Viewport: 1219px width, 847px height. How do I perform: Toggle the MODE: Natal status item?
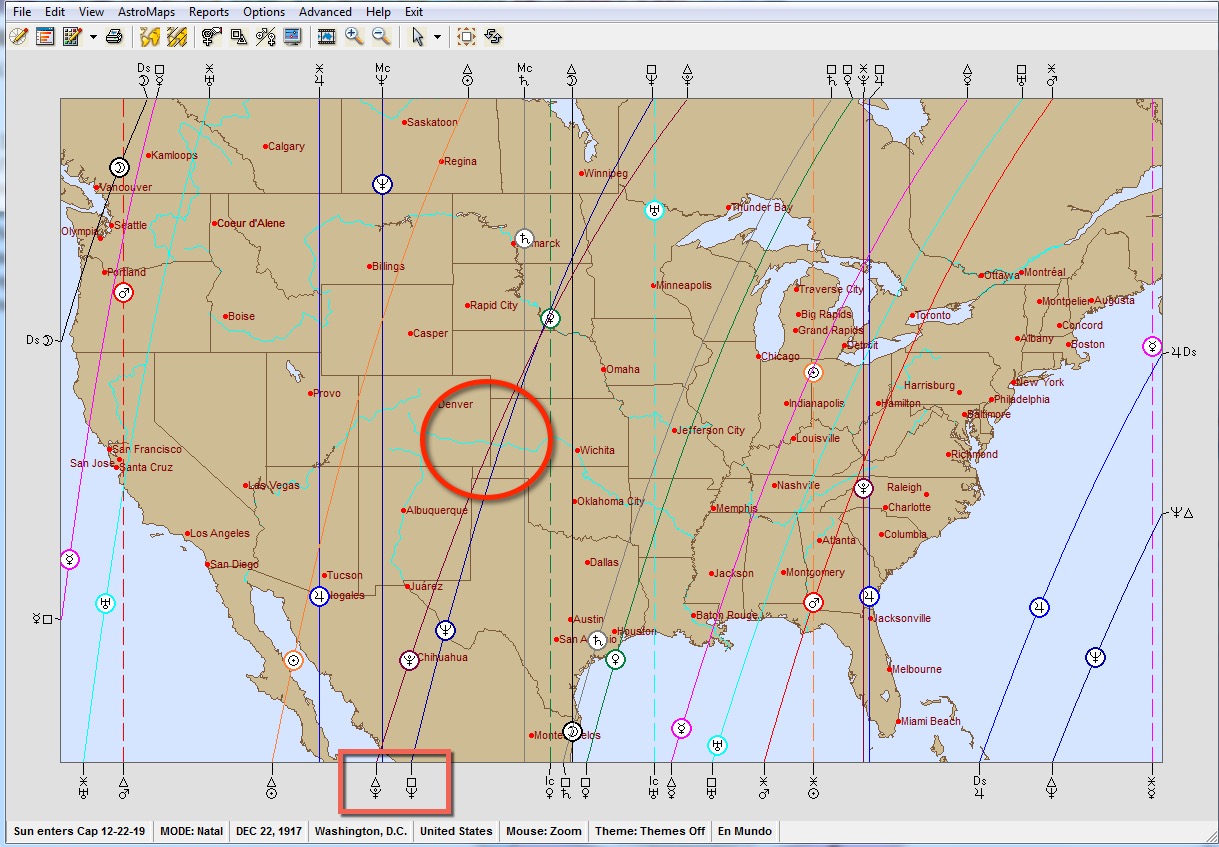pos(192,831)
